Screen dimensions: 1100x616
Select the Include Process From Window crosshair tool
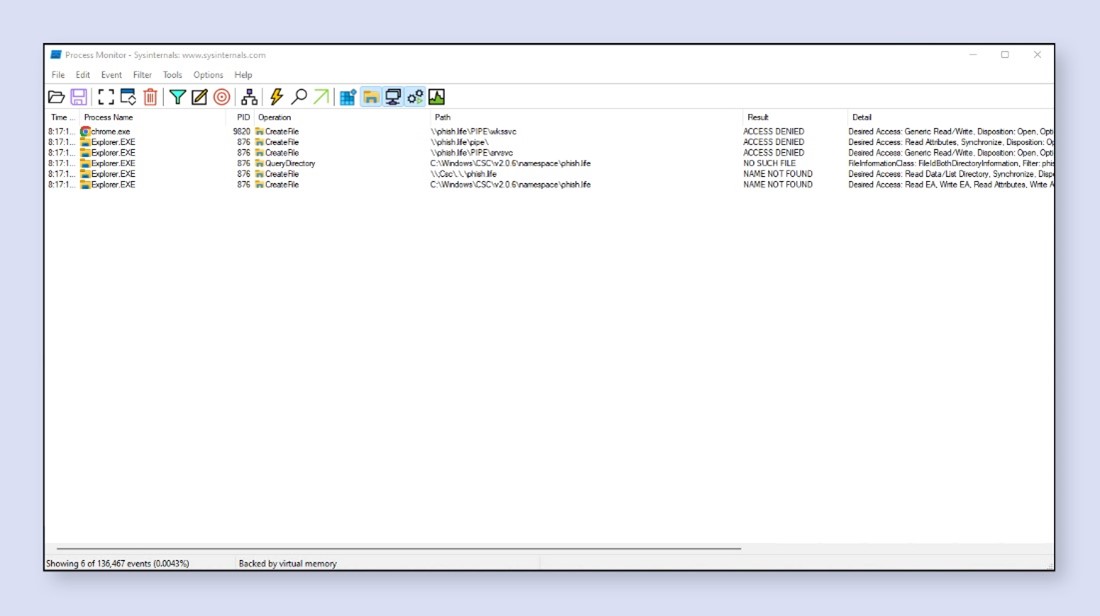pyautogui.click(x=222, y=97)
